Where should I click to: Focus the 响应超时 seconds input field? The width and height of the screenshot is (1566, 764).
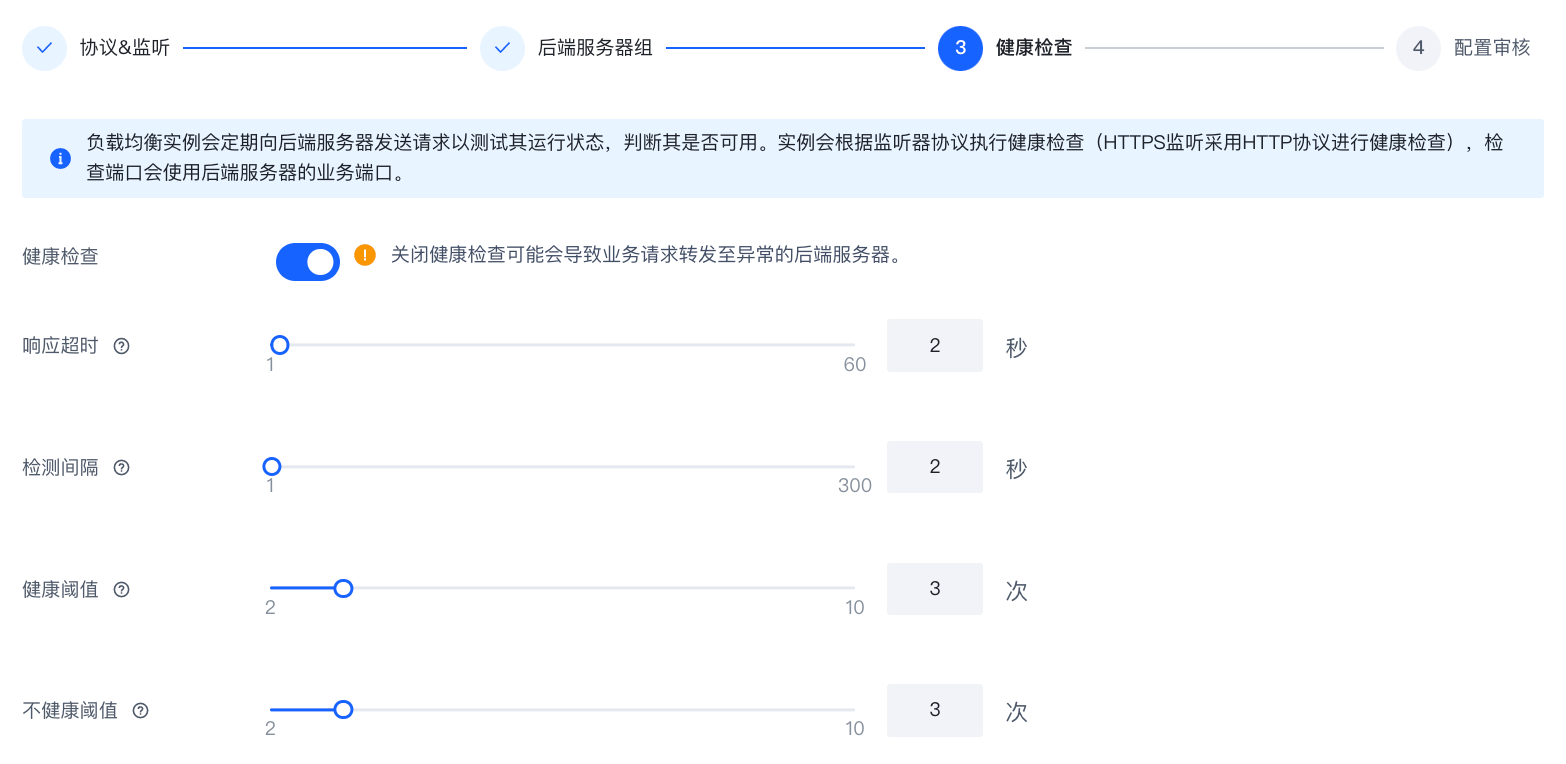[x=935, y=345]
